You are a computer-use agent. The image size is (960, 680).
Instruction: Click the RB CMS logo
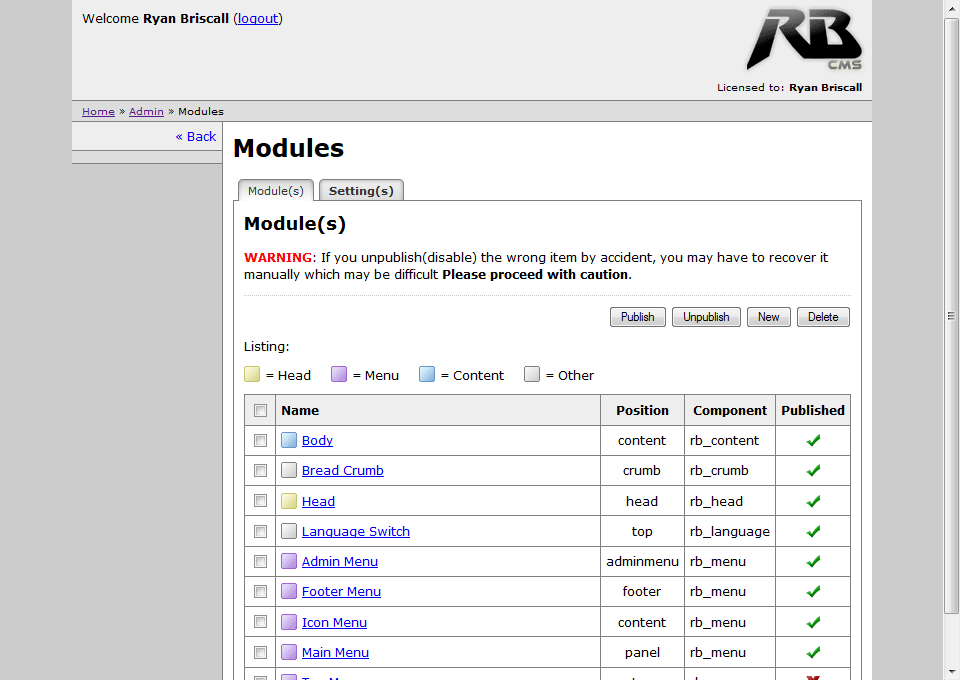click(x=803, y=40)
